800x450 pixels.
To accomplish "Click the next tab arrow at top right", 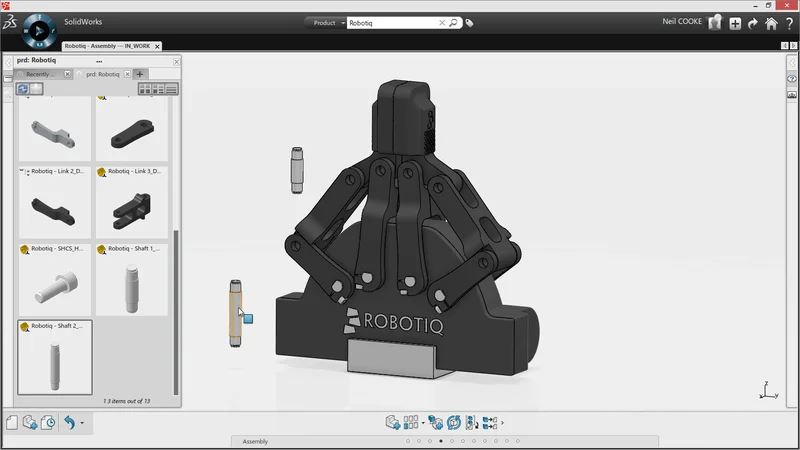I will coord(793,45).
